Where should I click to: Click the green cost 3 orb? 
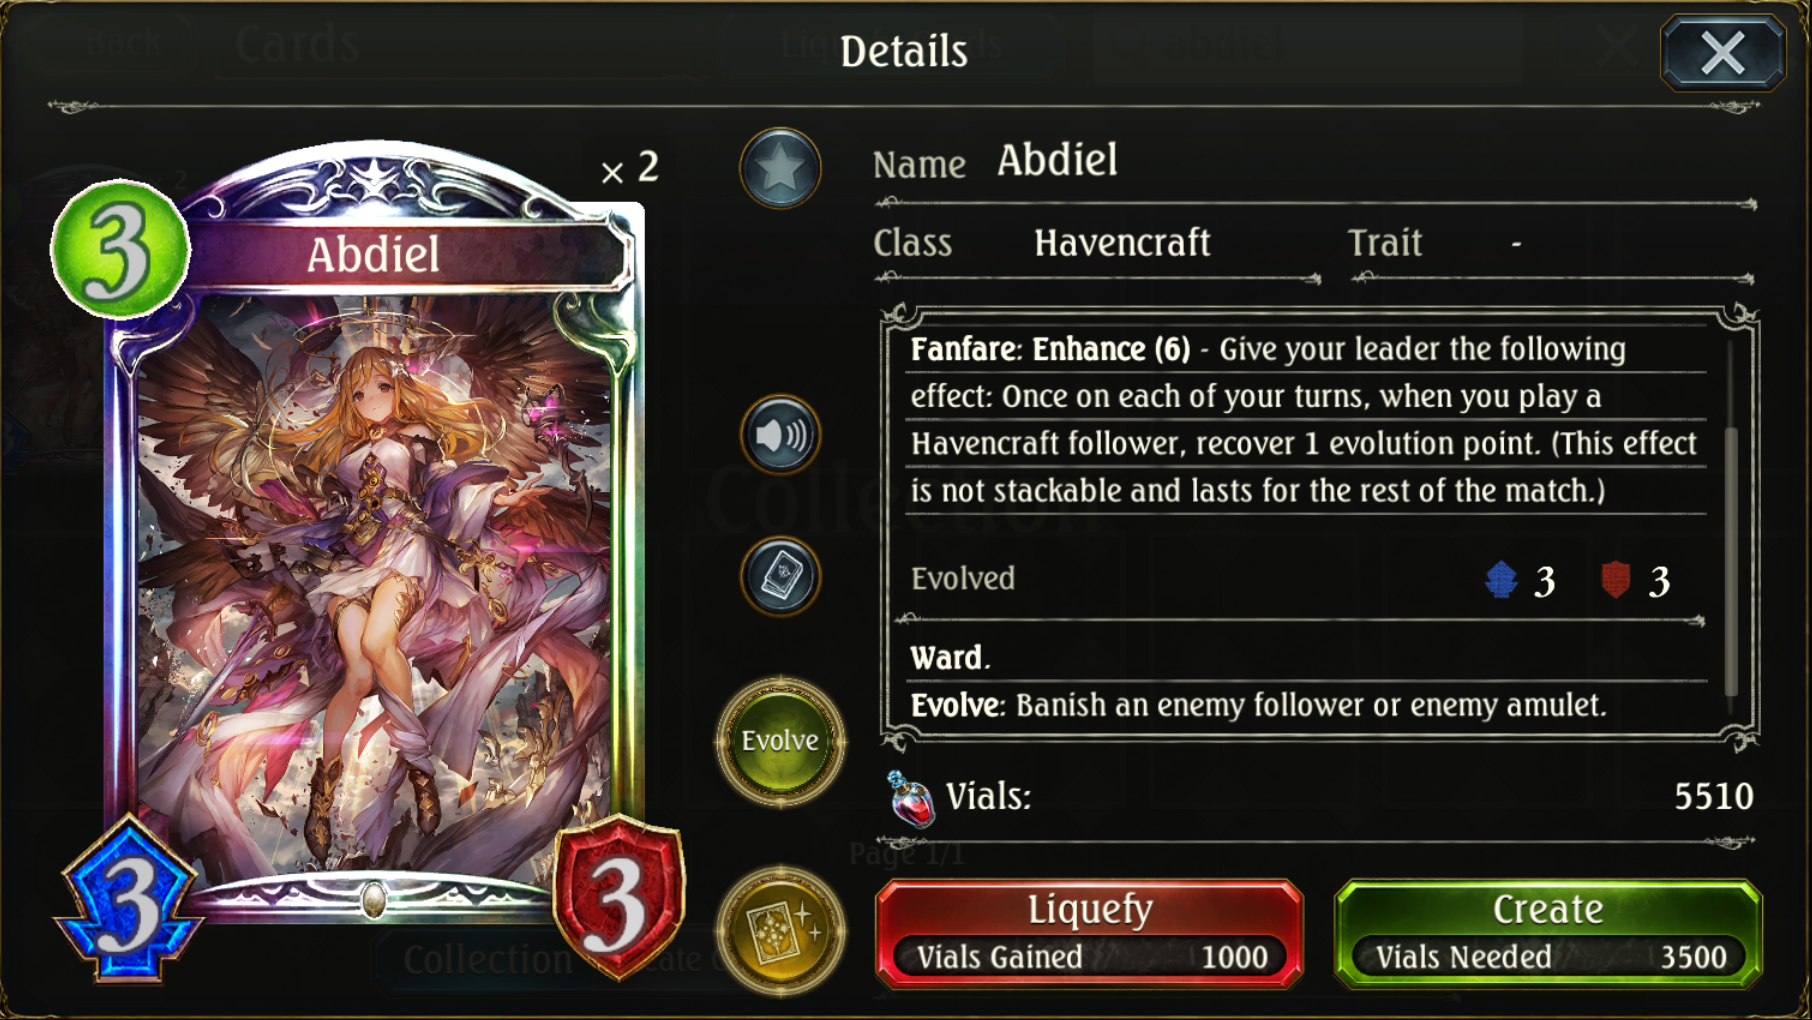coord(120,250)
